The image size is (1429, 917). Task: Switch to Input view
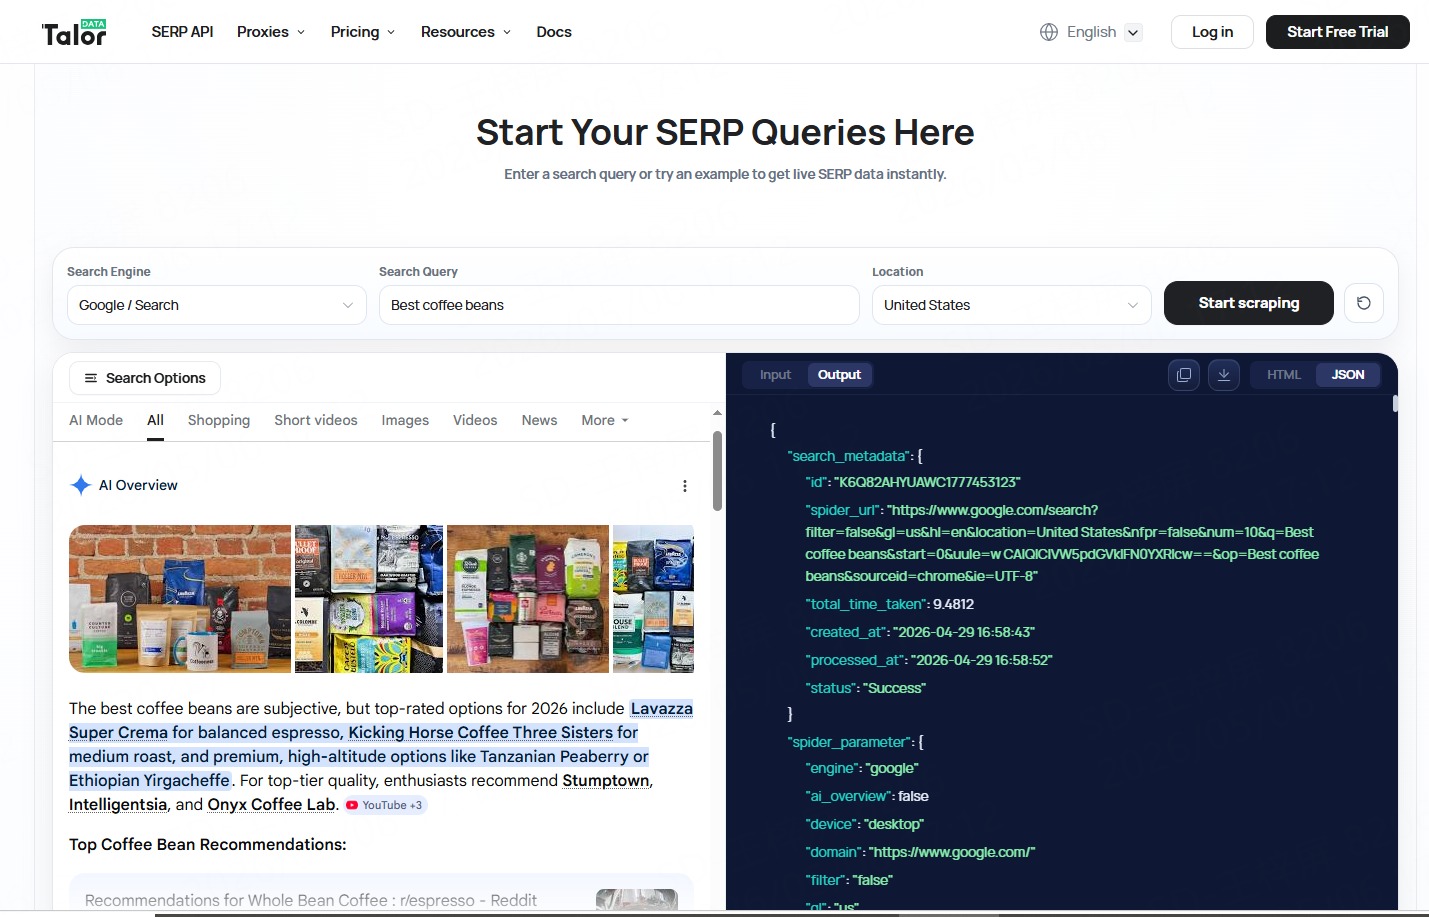pyautogui.click(x=775, y=375)
